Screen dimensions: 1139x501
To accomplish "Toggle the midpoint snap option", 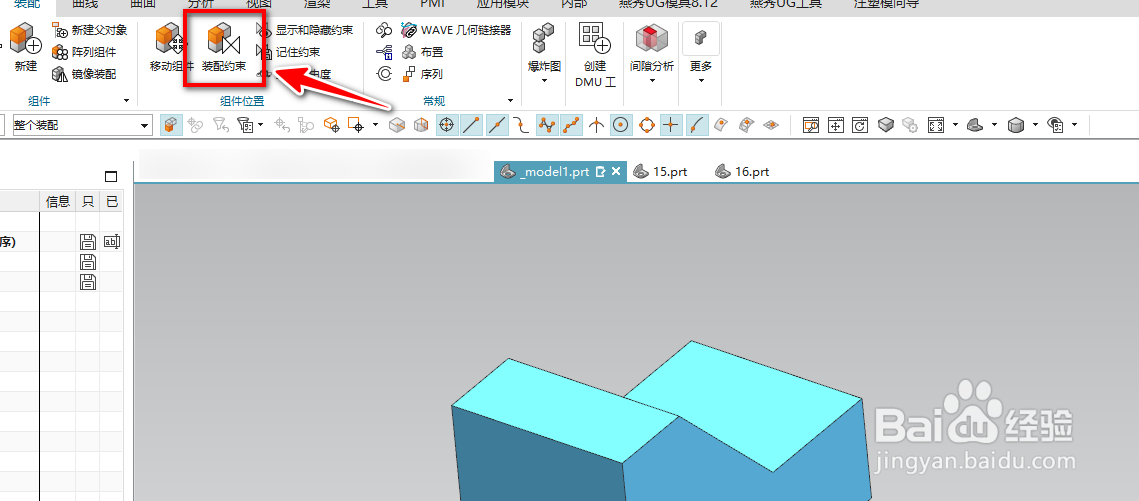I will pos(498,126).
